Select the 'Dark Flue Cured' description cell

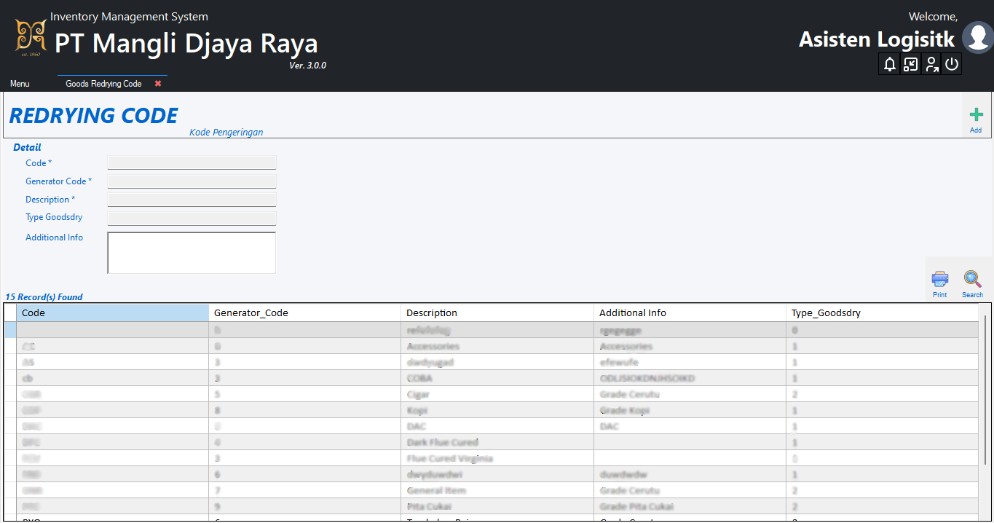coord(496,442)
